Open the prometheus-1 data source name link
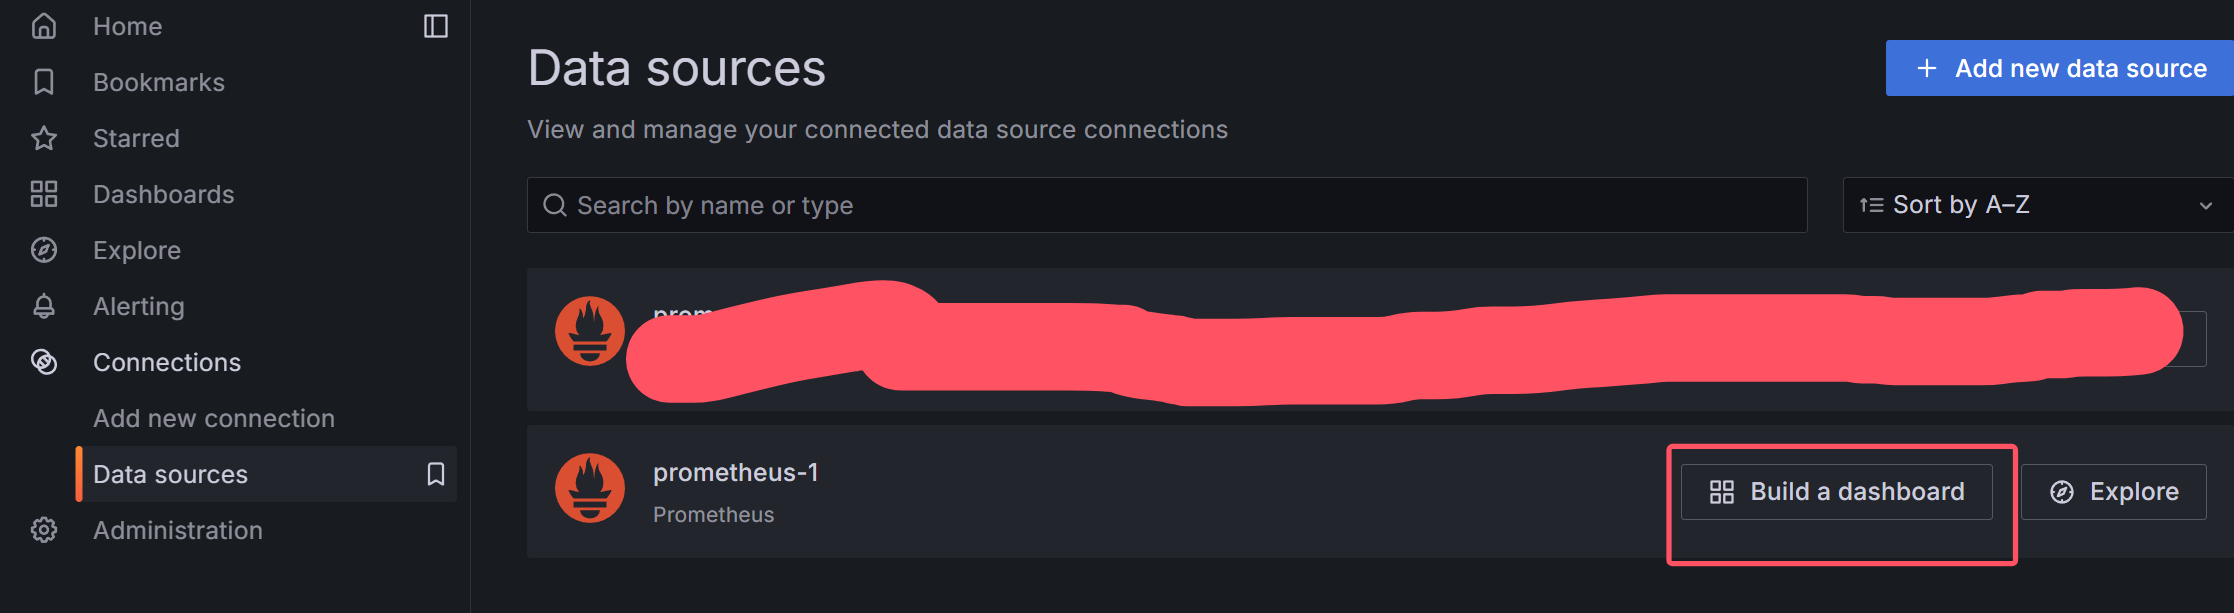Screen dimensions: 2234x613 tap(735, 472)
